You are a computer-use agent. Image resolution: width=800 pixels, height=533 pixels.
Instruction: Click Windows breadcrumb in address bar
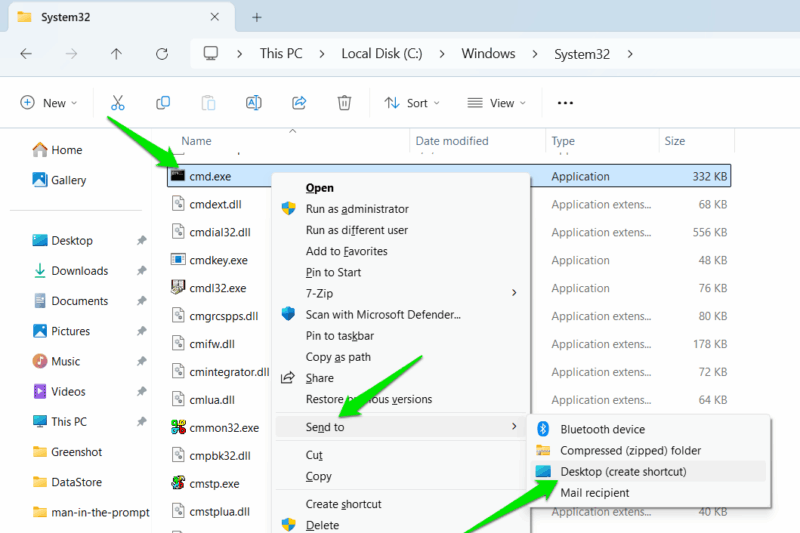coord(488,54)
